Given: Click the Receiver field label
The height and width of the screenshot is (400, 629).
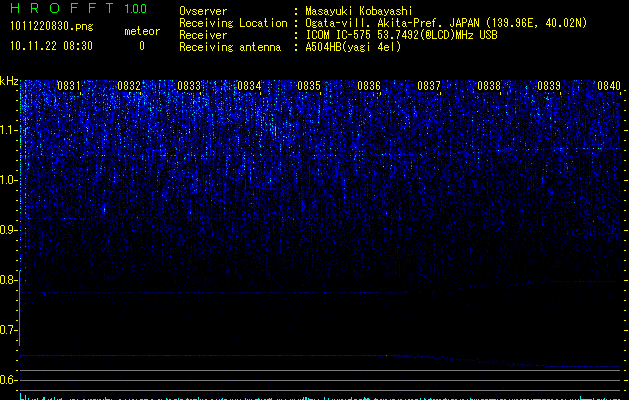Looking at the screenshot, I should (x=203, y=35).
